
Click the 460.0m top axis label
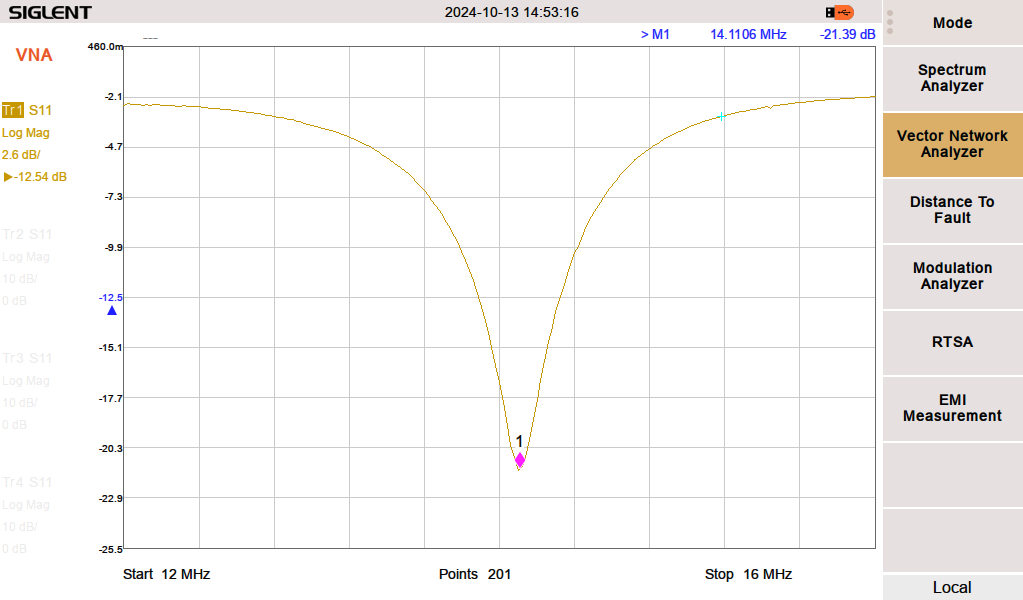106,46
